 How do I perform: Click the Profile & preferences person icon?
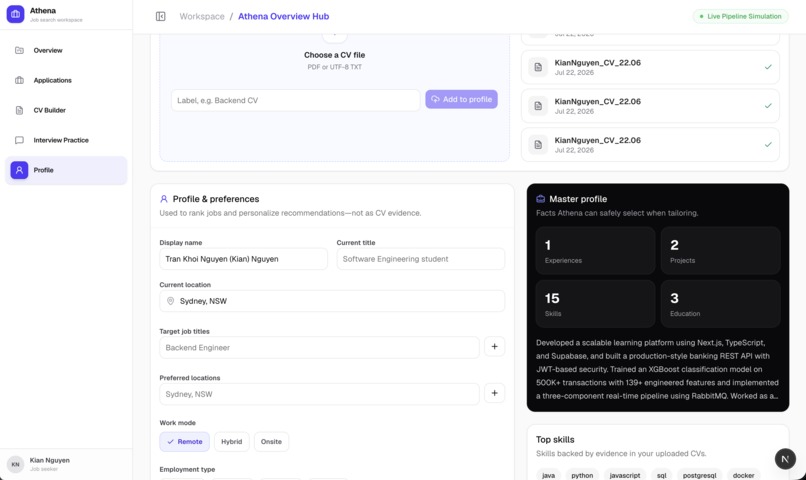pos(164,199)
